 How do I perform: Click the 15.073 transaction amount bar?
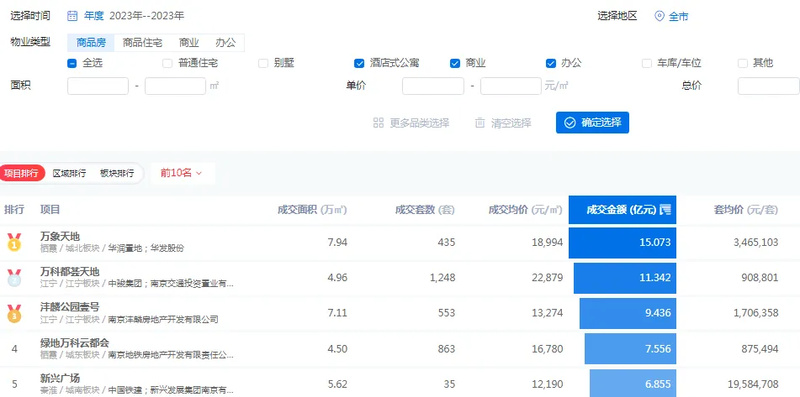point(622,242)
